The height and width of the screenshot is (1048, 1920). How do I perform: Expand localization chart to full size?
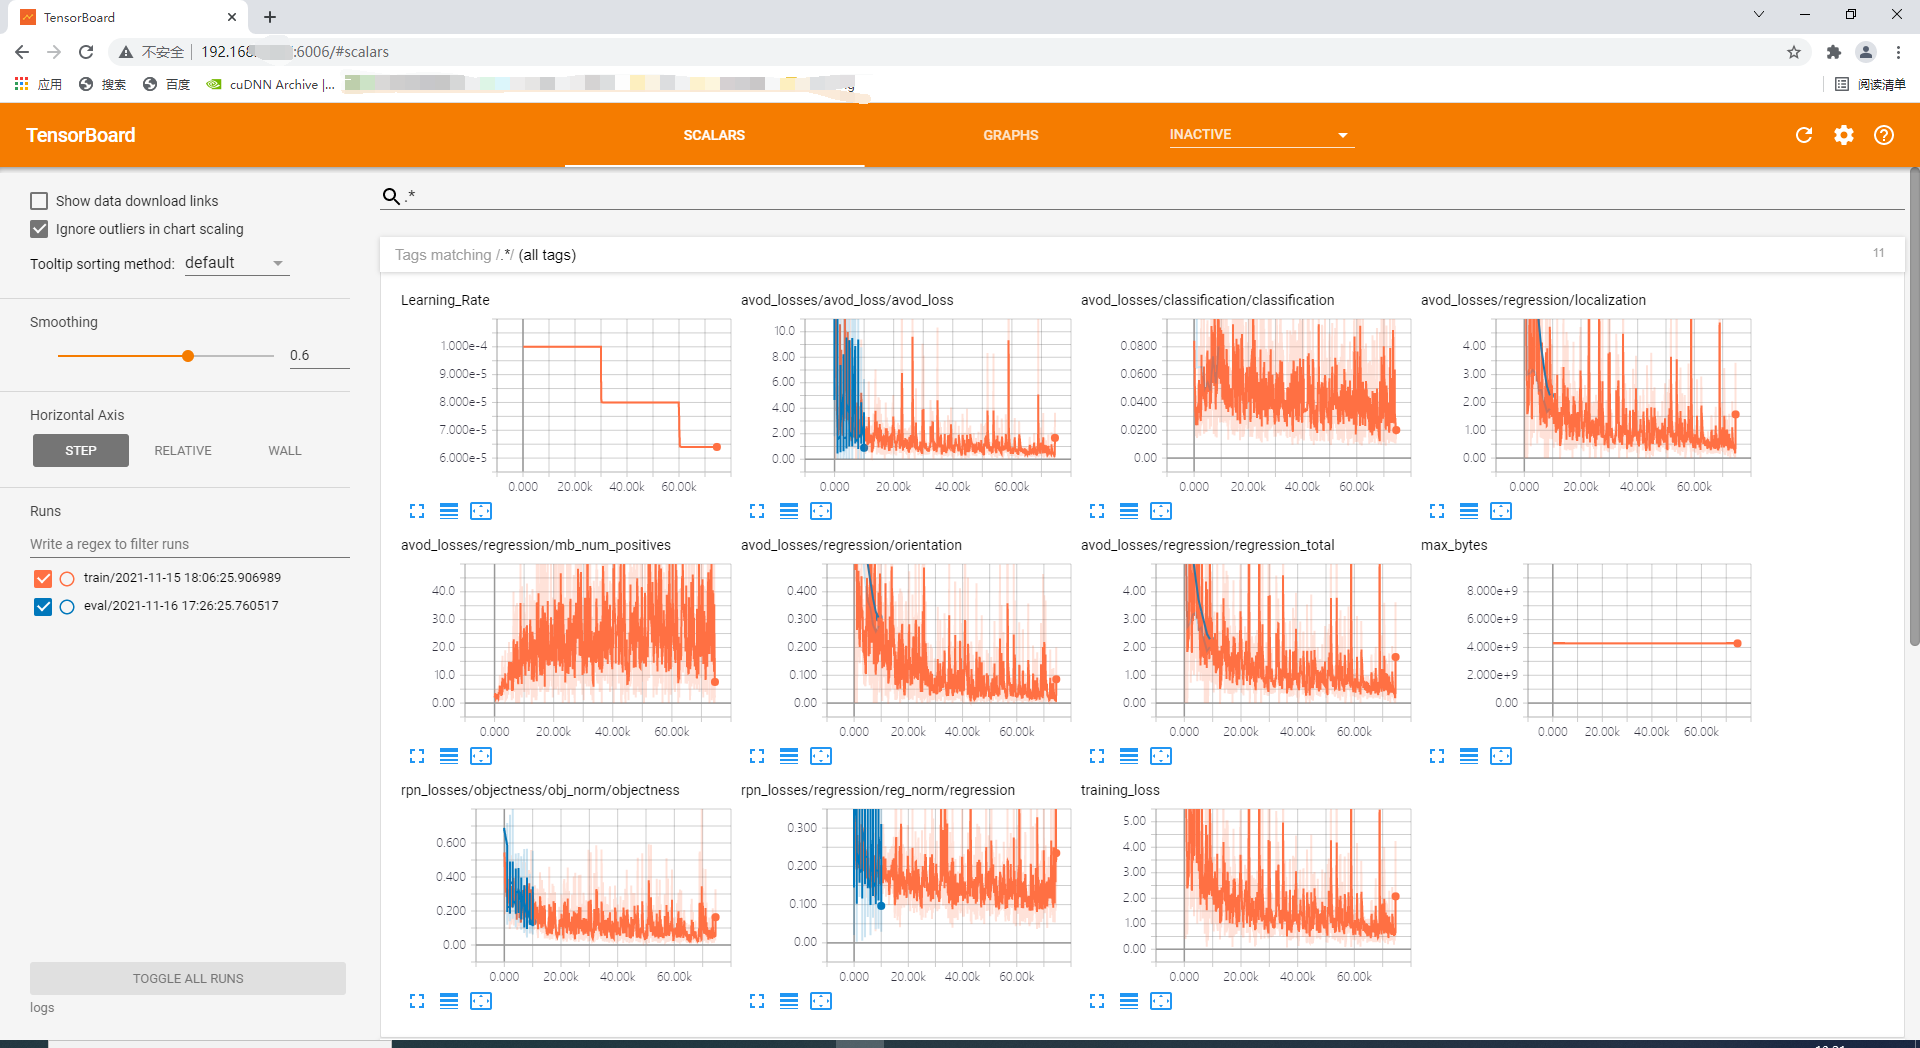pos(1437,511)
